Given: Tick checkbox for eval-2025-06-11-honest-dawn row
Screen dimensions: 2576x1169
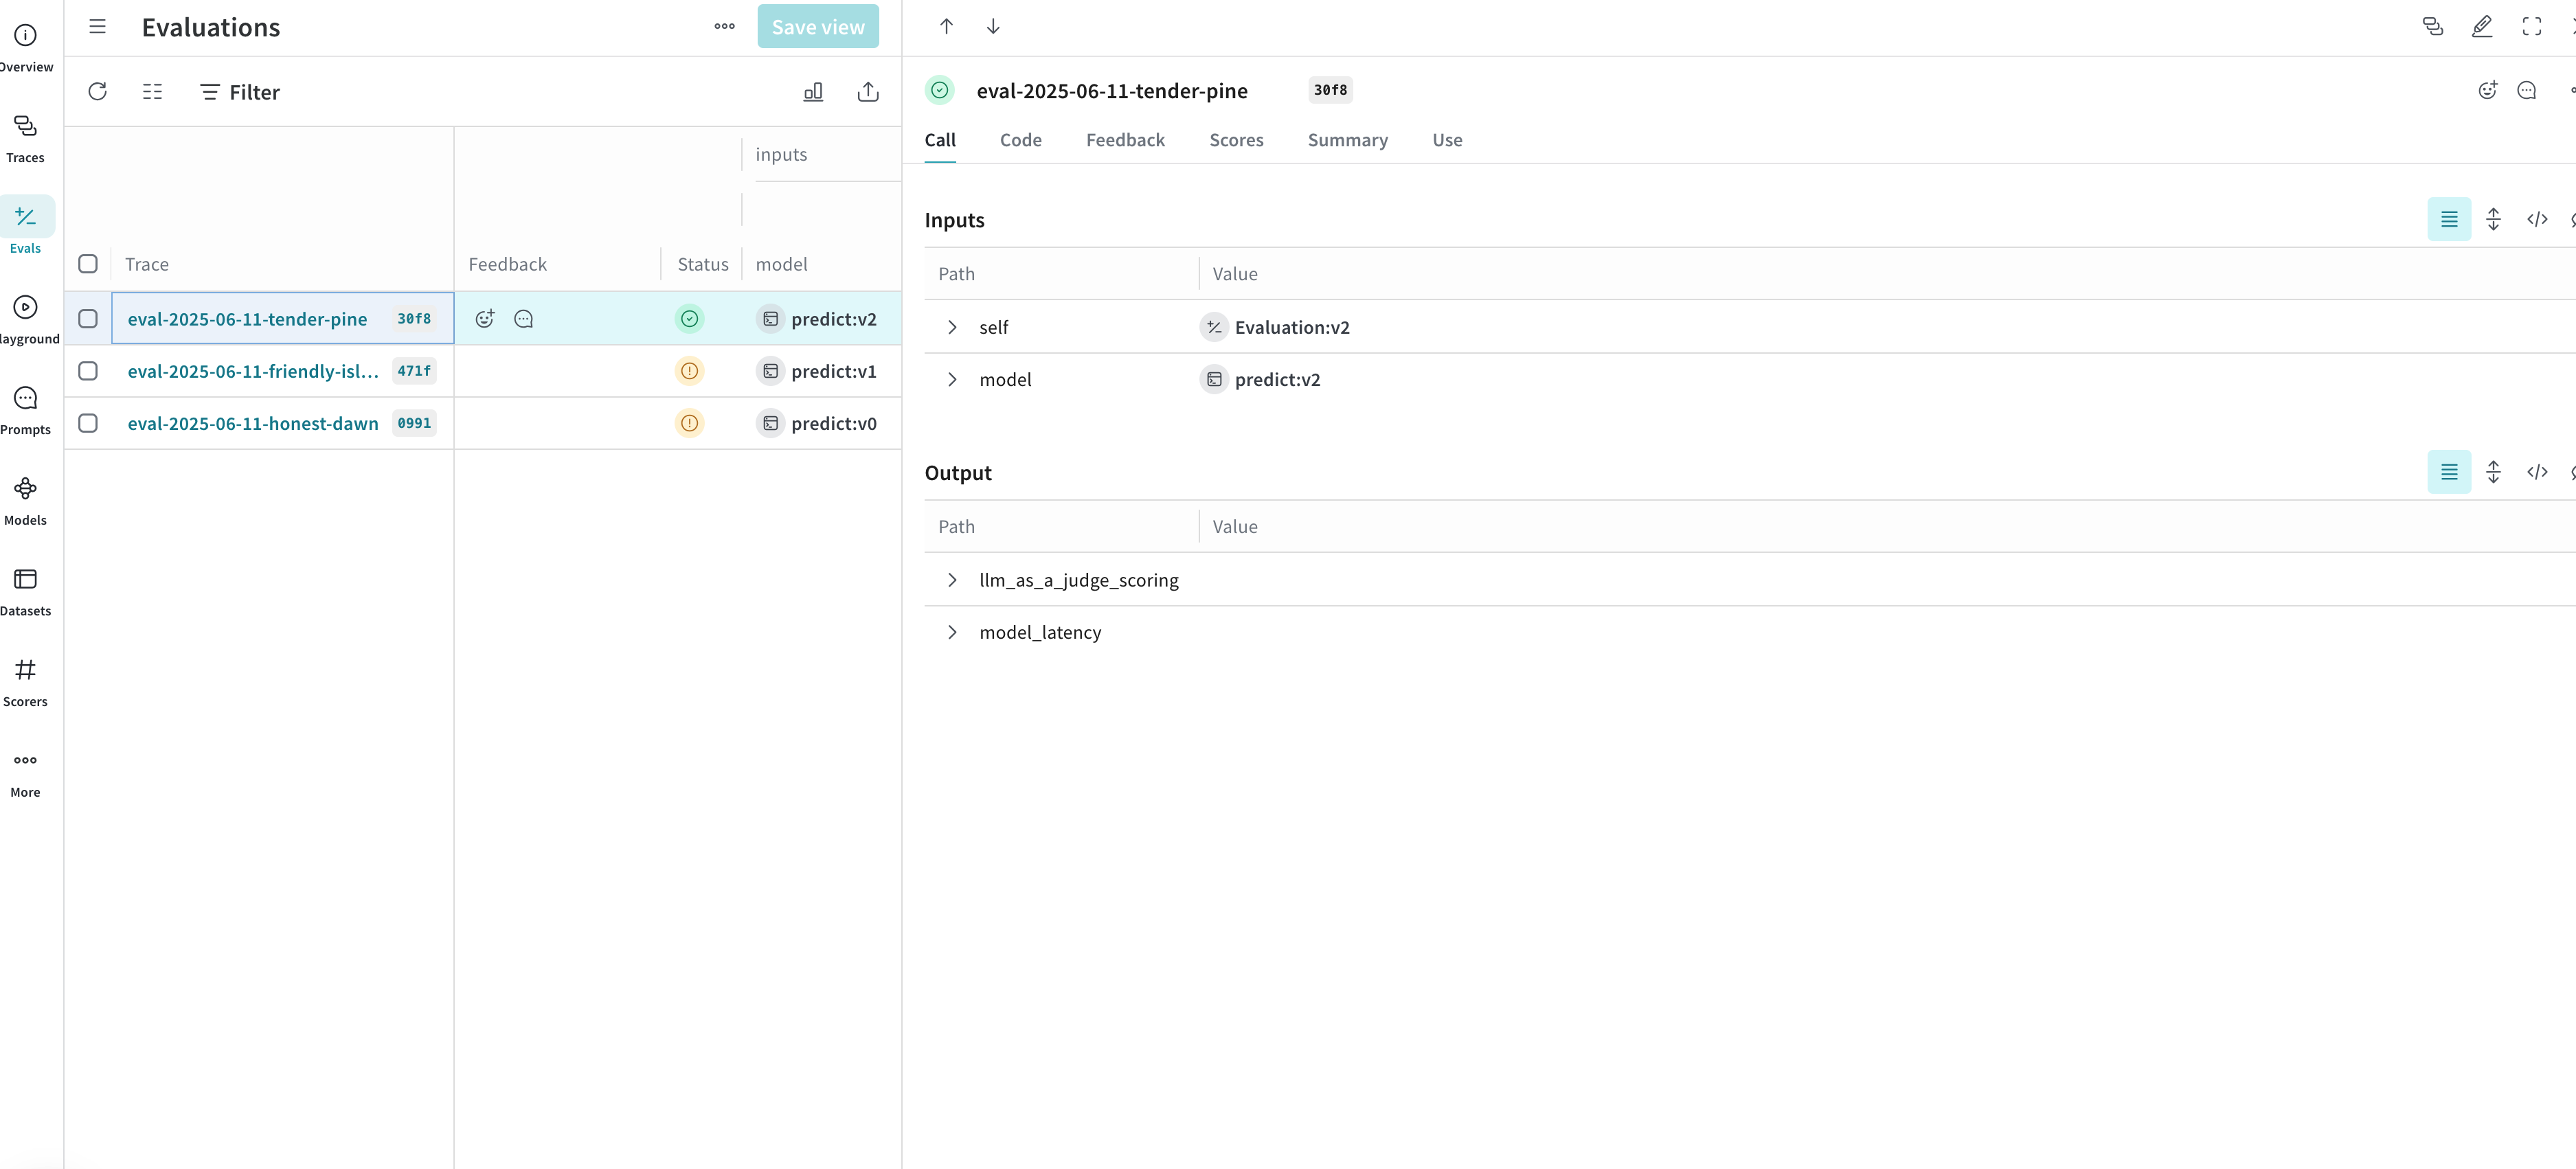Looking at the screenshot, I should [88, 423].
